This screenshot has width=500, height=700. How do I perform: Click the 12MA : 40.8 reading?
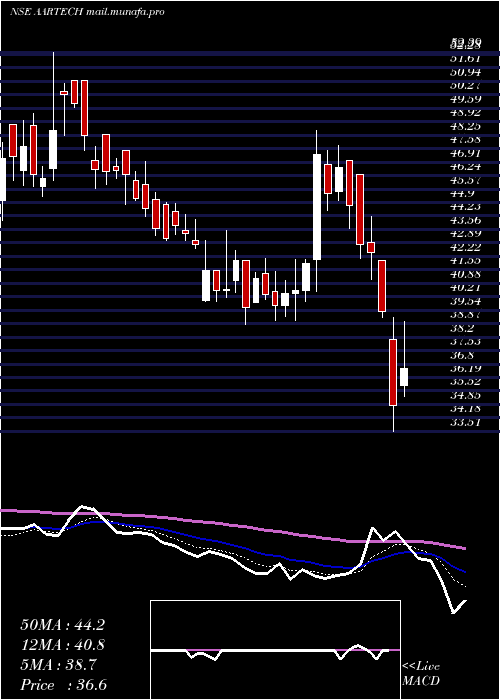pos(62,645)
